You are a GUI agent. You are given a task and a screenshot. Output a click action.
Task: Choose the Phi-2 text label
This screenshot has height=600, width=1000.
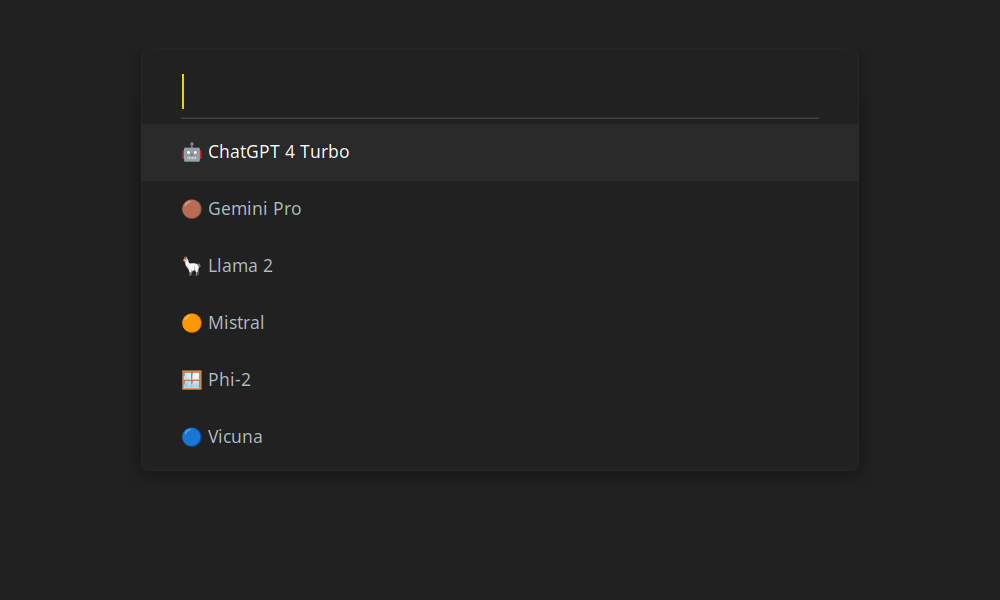(x=230, y=379)
